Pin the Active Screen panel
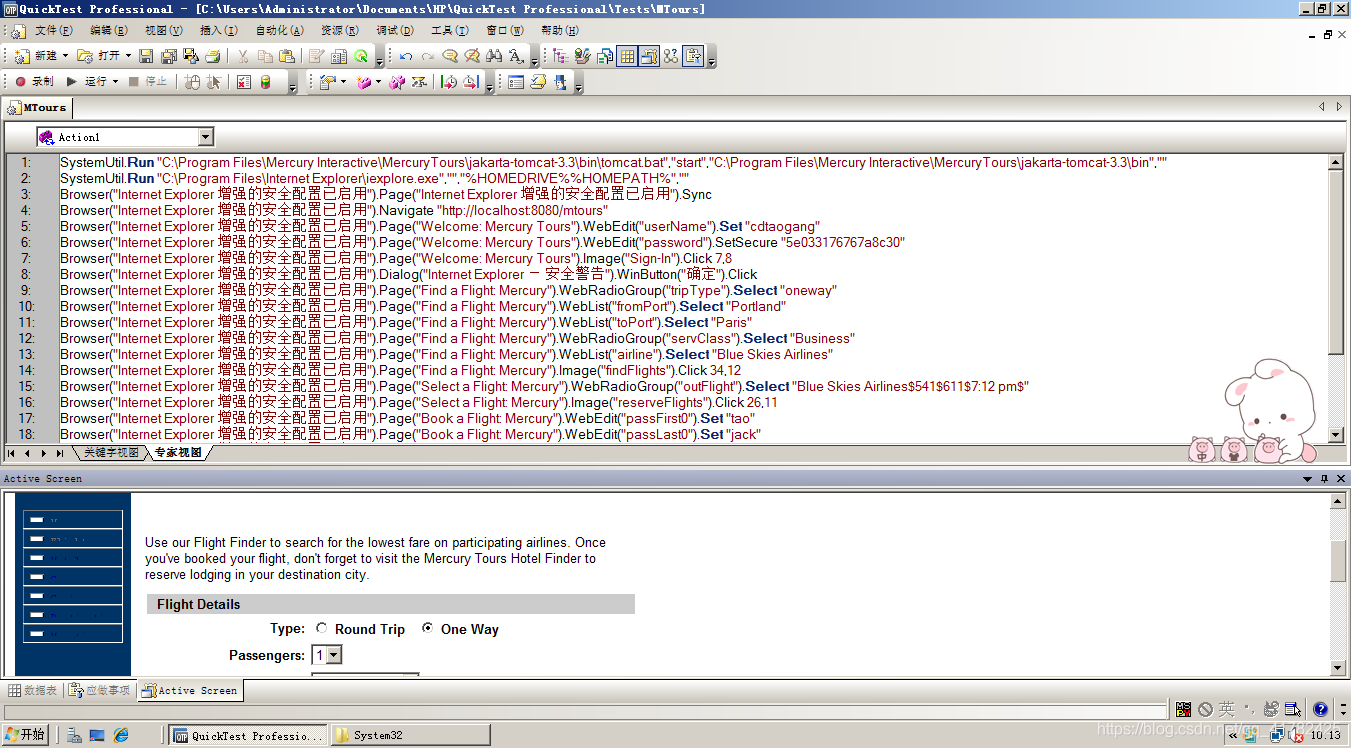The width and height of the screenshot is (1351, 748). 1324,479
